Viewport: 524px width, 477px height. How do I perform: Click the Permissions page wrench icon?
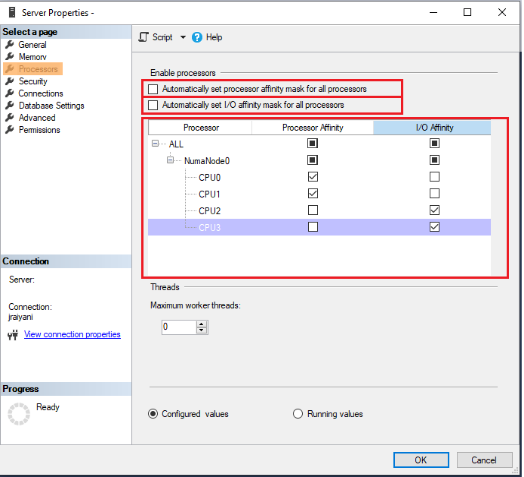10,129
